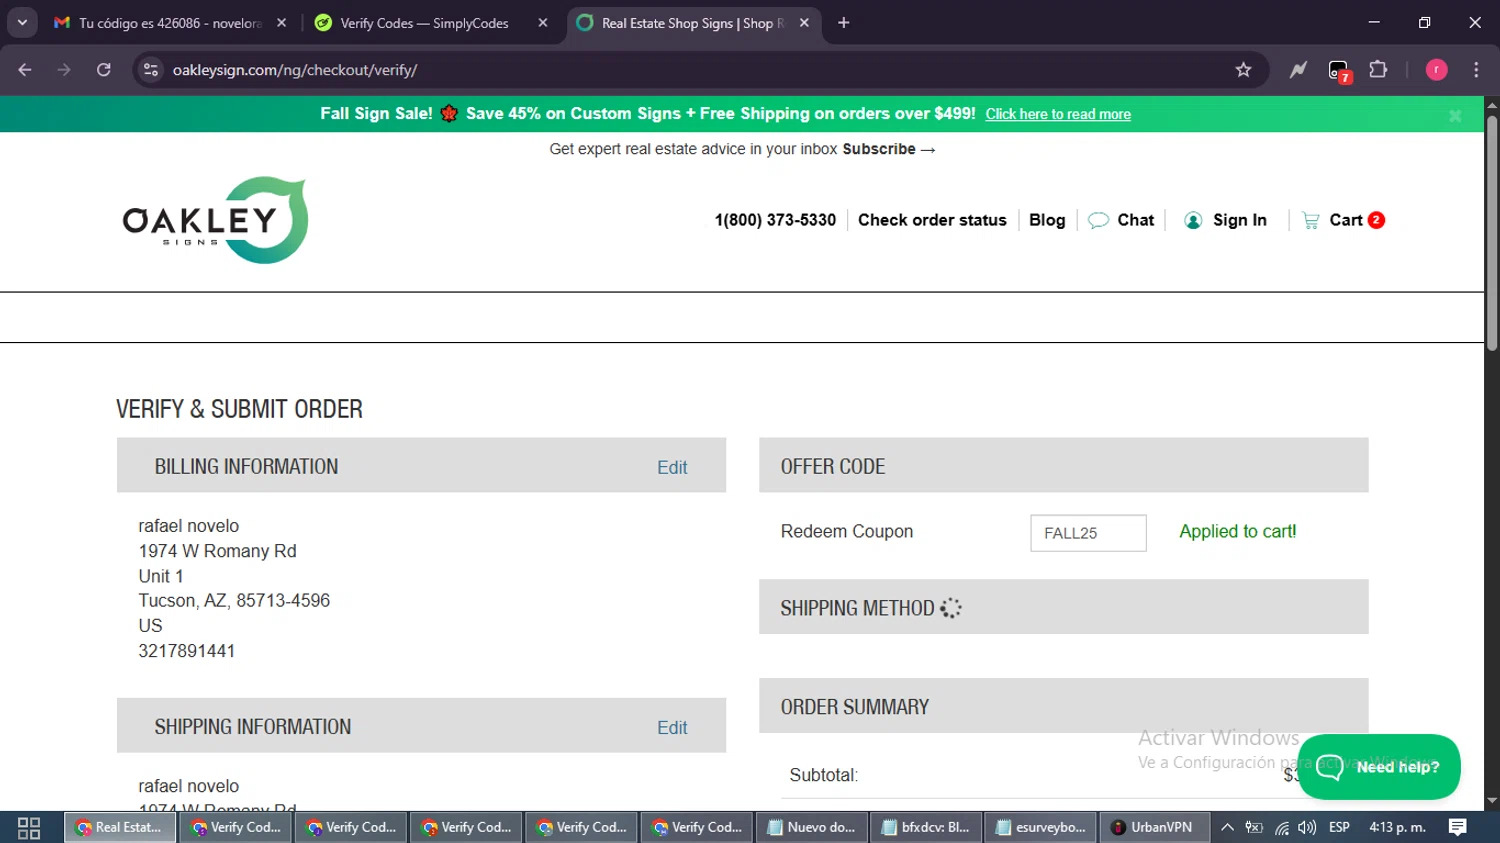Viewport: 1500px width, 843px height.
Task: Open the Blog link
Action: click(x=1047, y=220)
